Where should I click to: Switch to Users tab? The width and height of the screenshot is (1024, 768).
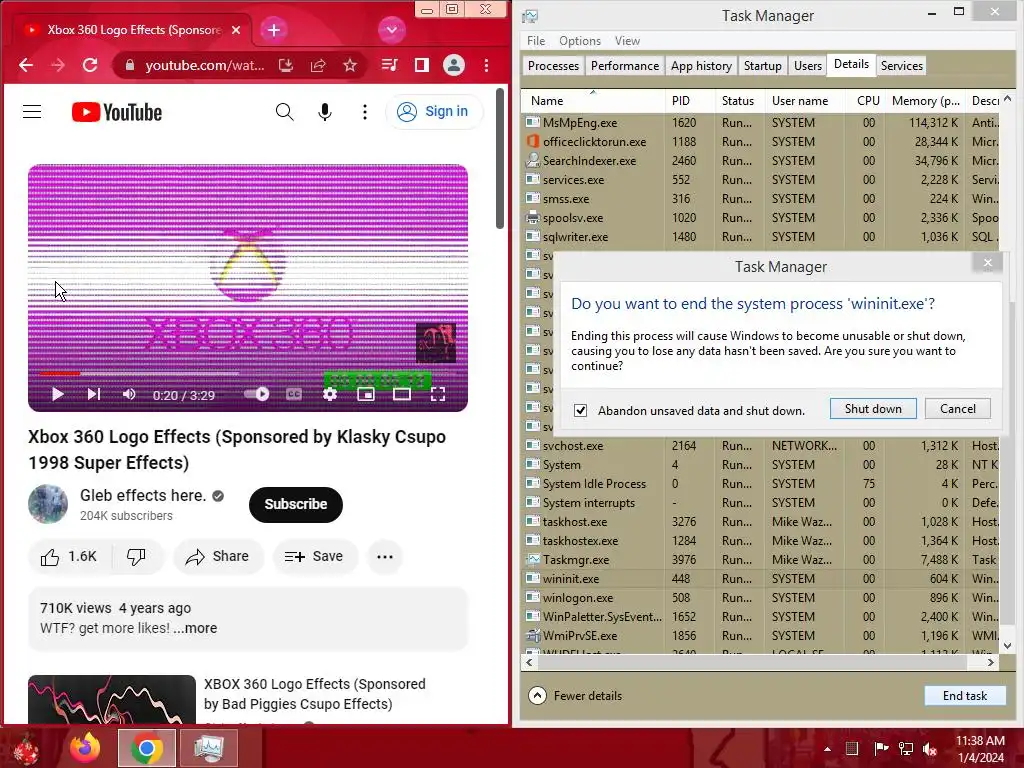coord(808,66)
